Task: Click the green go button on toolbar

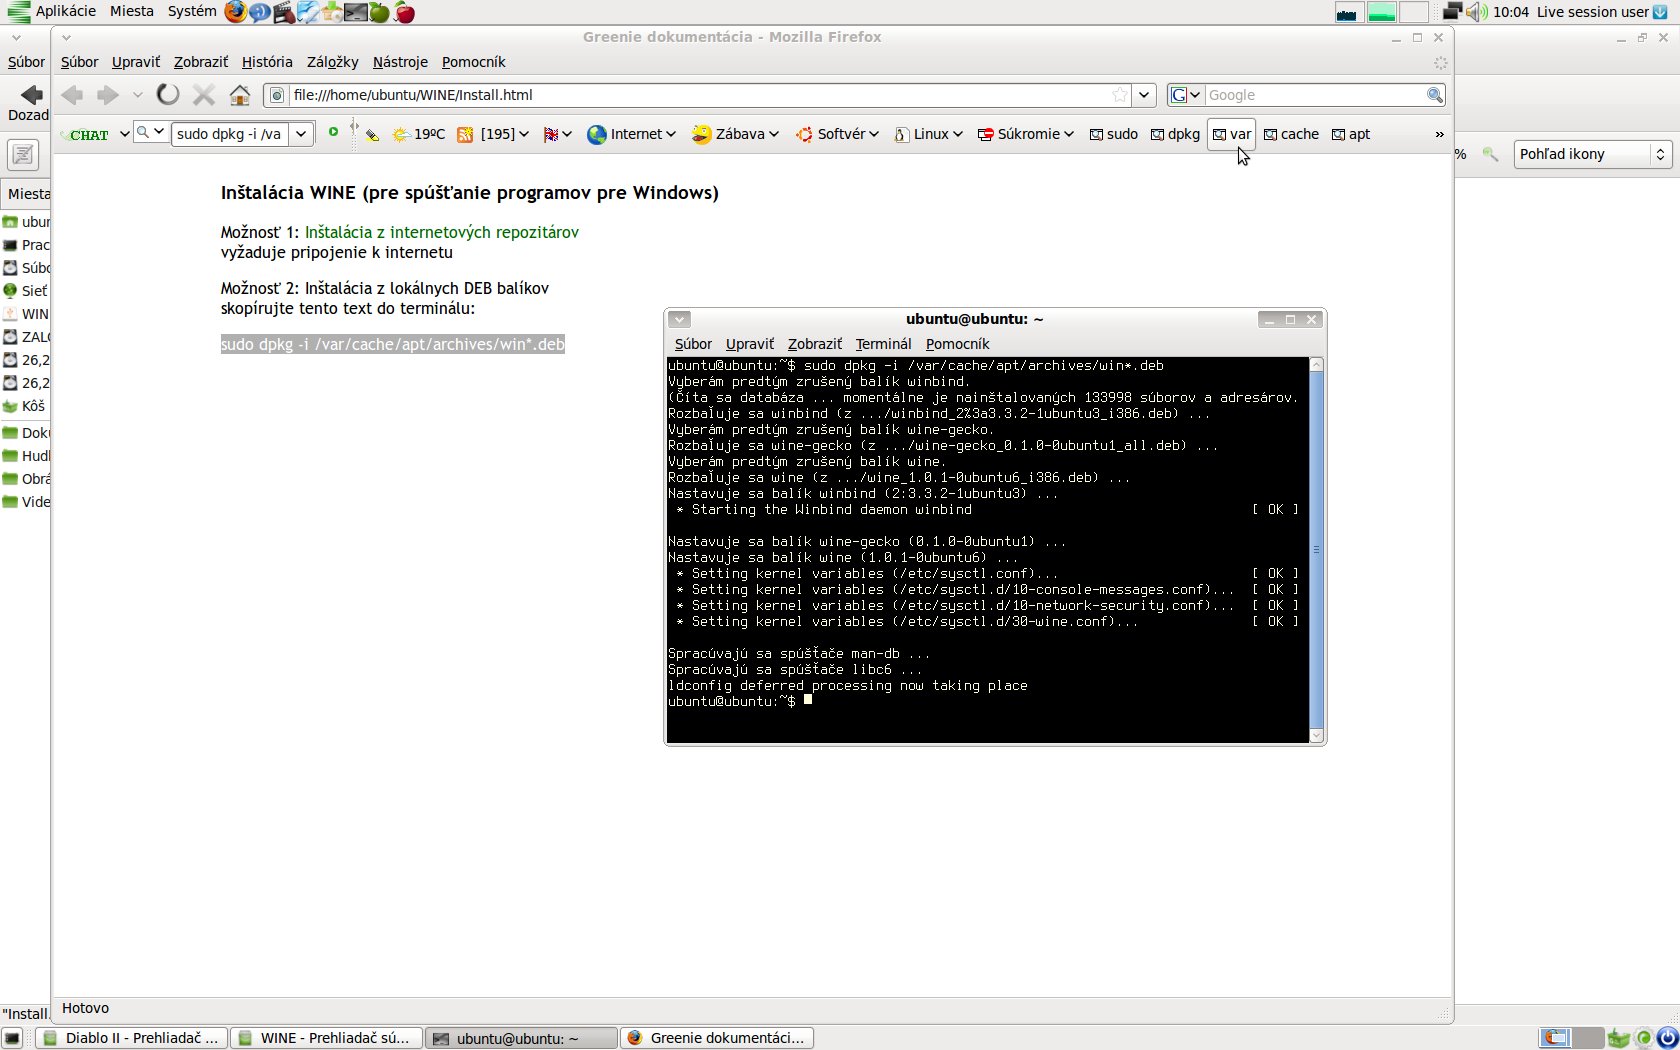Action: 333,132
